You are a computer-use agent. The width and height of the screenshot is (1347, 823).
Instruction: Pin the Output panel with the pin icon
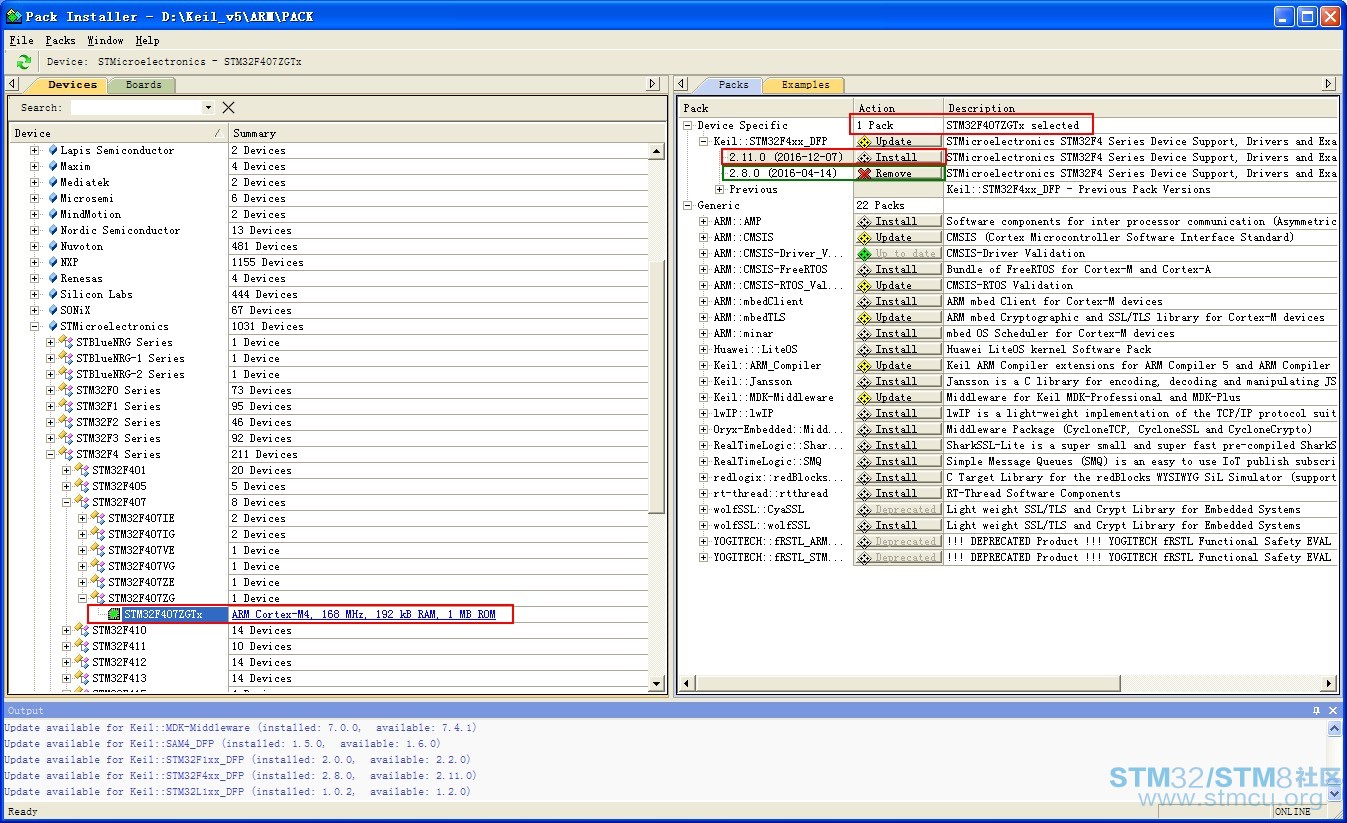coord(1316,710)
